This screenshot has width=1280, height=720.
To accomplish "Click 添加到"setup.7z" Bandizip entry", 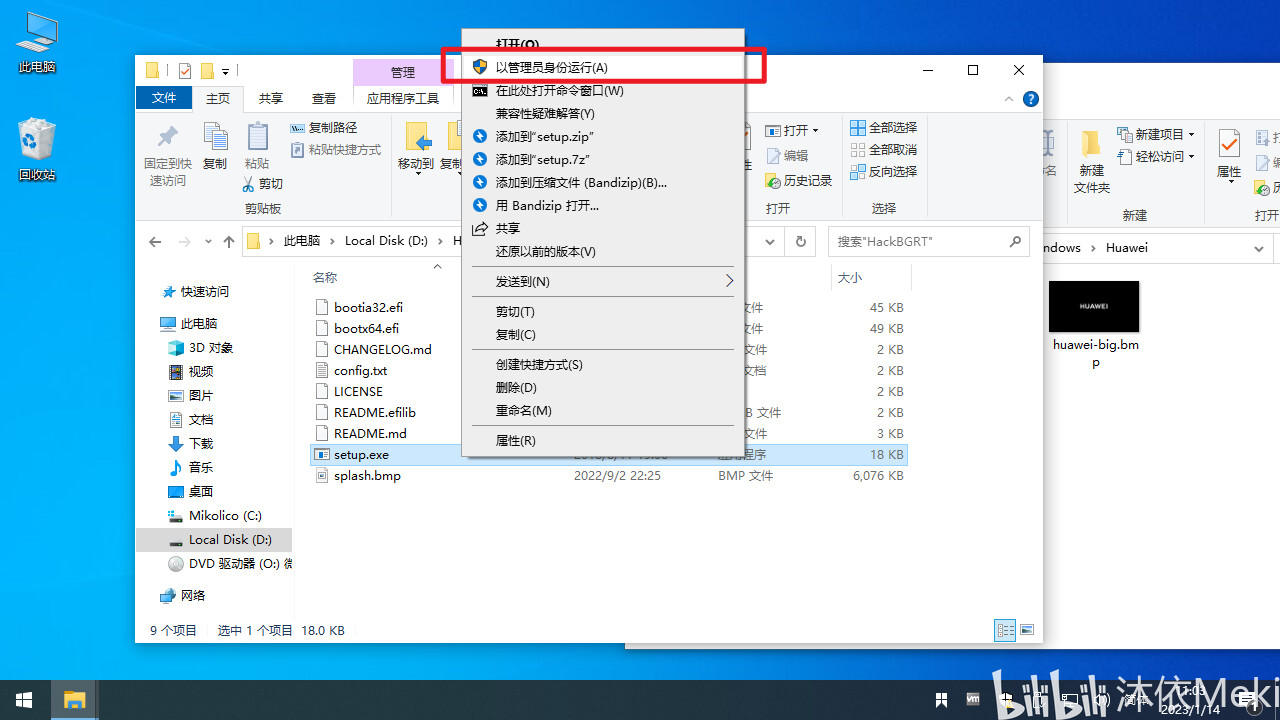I will [x=603, y=159].
